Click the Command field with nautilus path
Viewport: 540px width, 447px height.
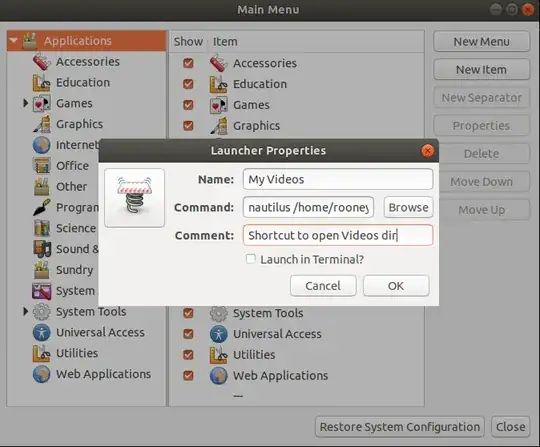[x=308, y=207]
